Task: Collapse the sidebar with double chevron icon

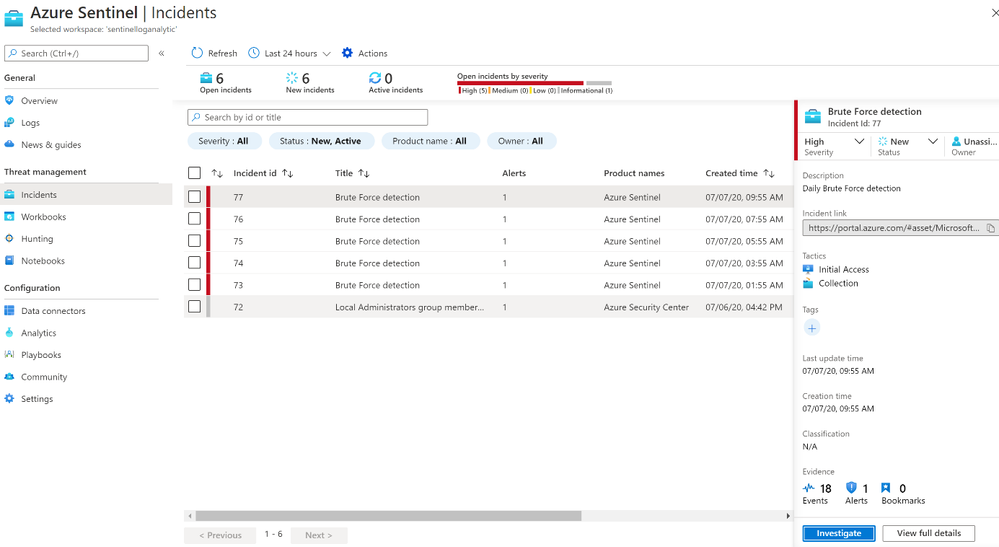Action: click(x=161, y=53)
